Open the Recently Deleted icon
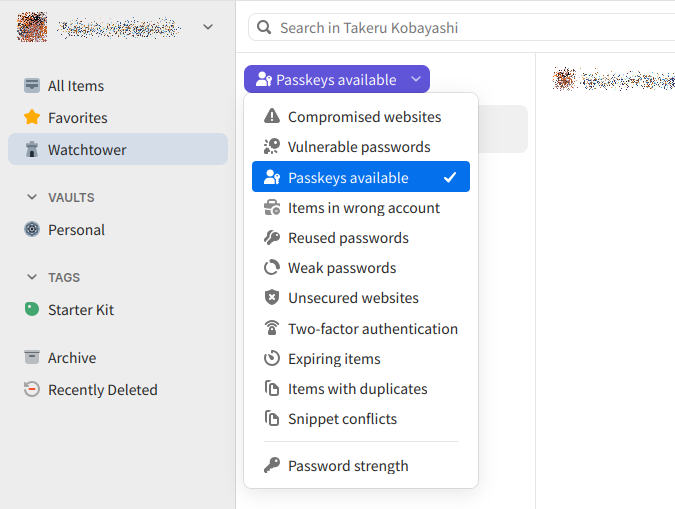The width and height of the screenshot is (675, 509). click(x=32, y=389)
